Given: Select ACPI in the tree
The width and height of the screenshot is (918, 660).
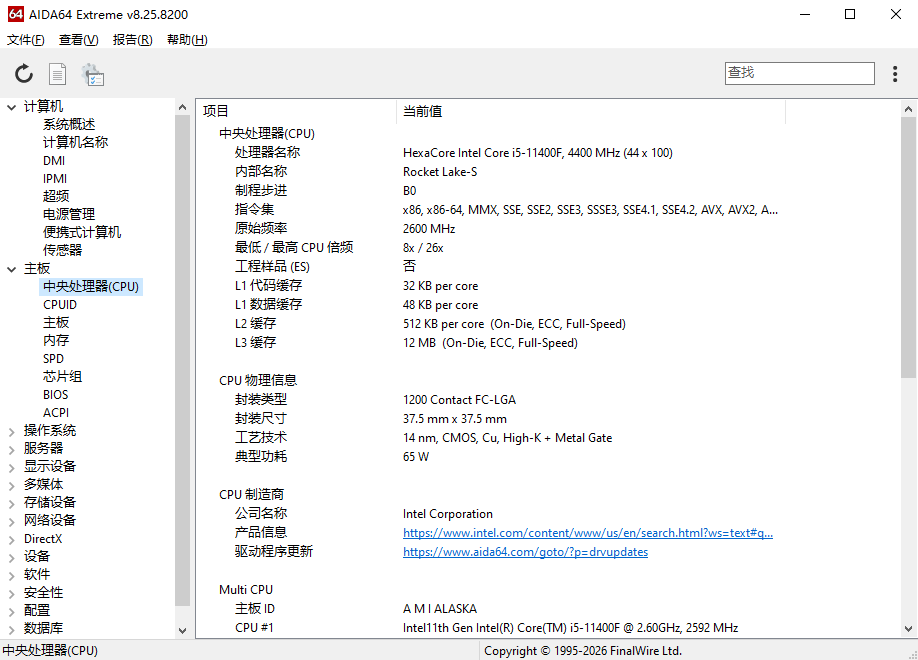Looking at the screenshot, I should point(56,413).
